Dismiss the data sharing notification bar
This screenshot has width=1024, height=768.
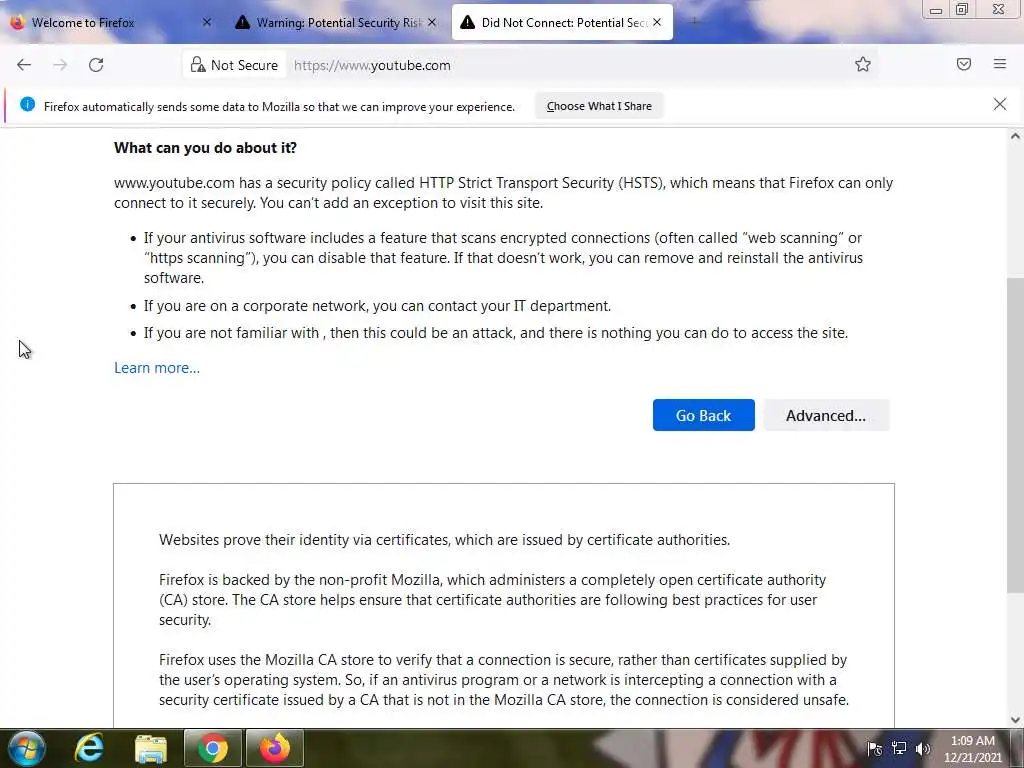pyautogui.click(x=999, y=104)
